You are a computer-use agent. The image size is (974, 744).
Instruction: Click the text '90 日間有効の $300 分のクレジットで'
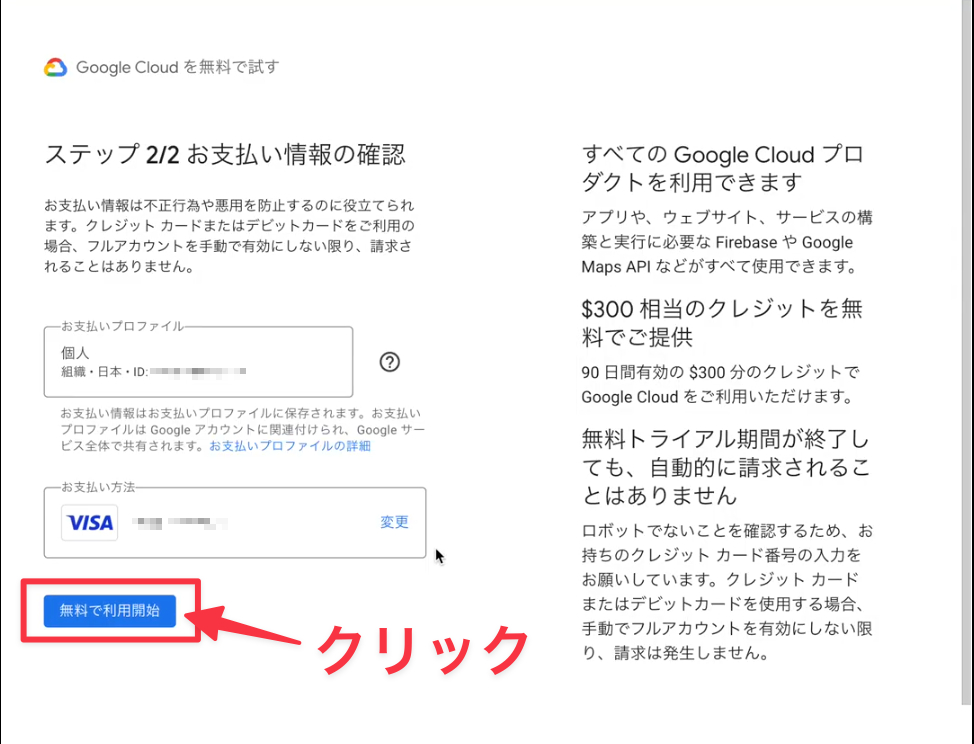click(x=721, y=372)
